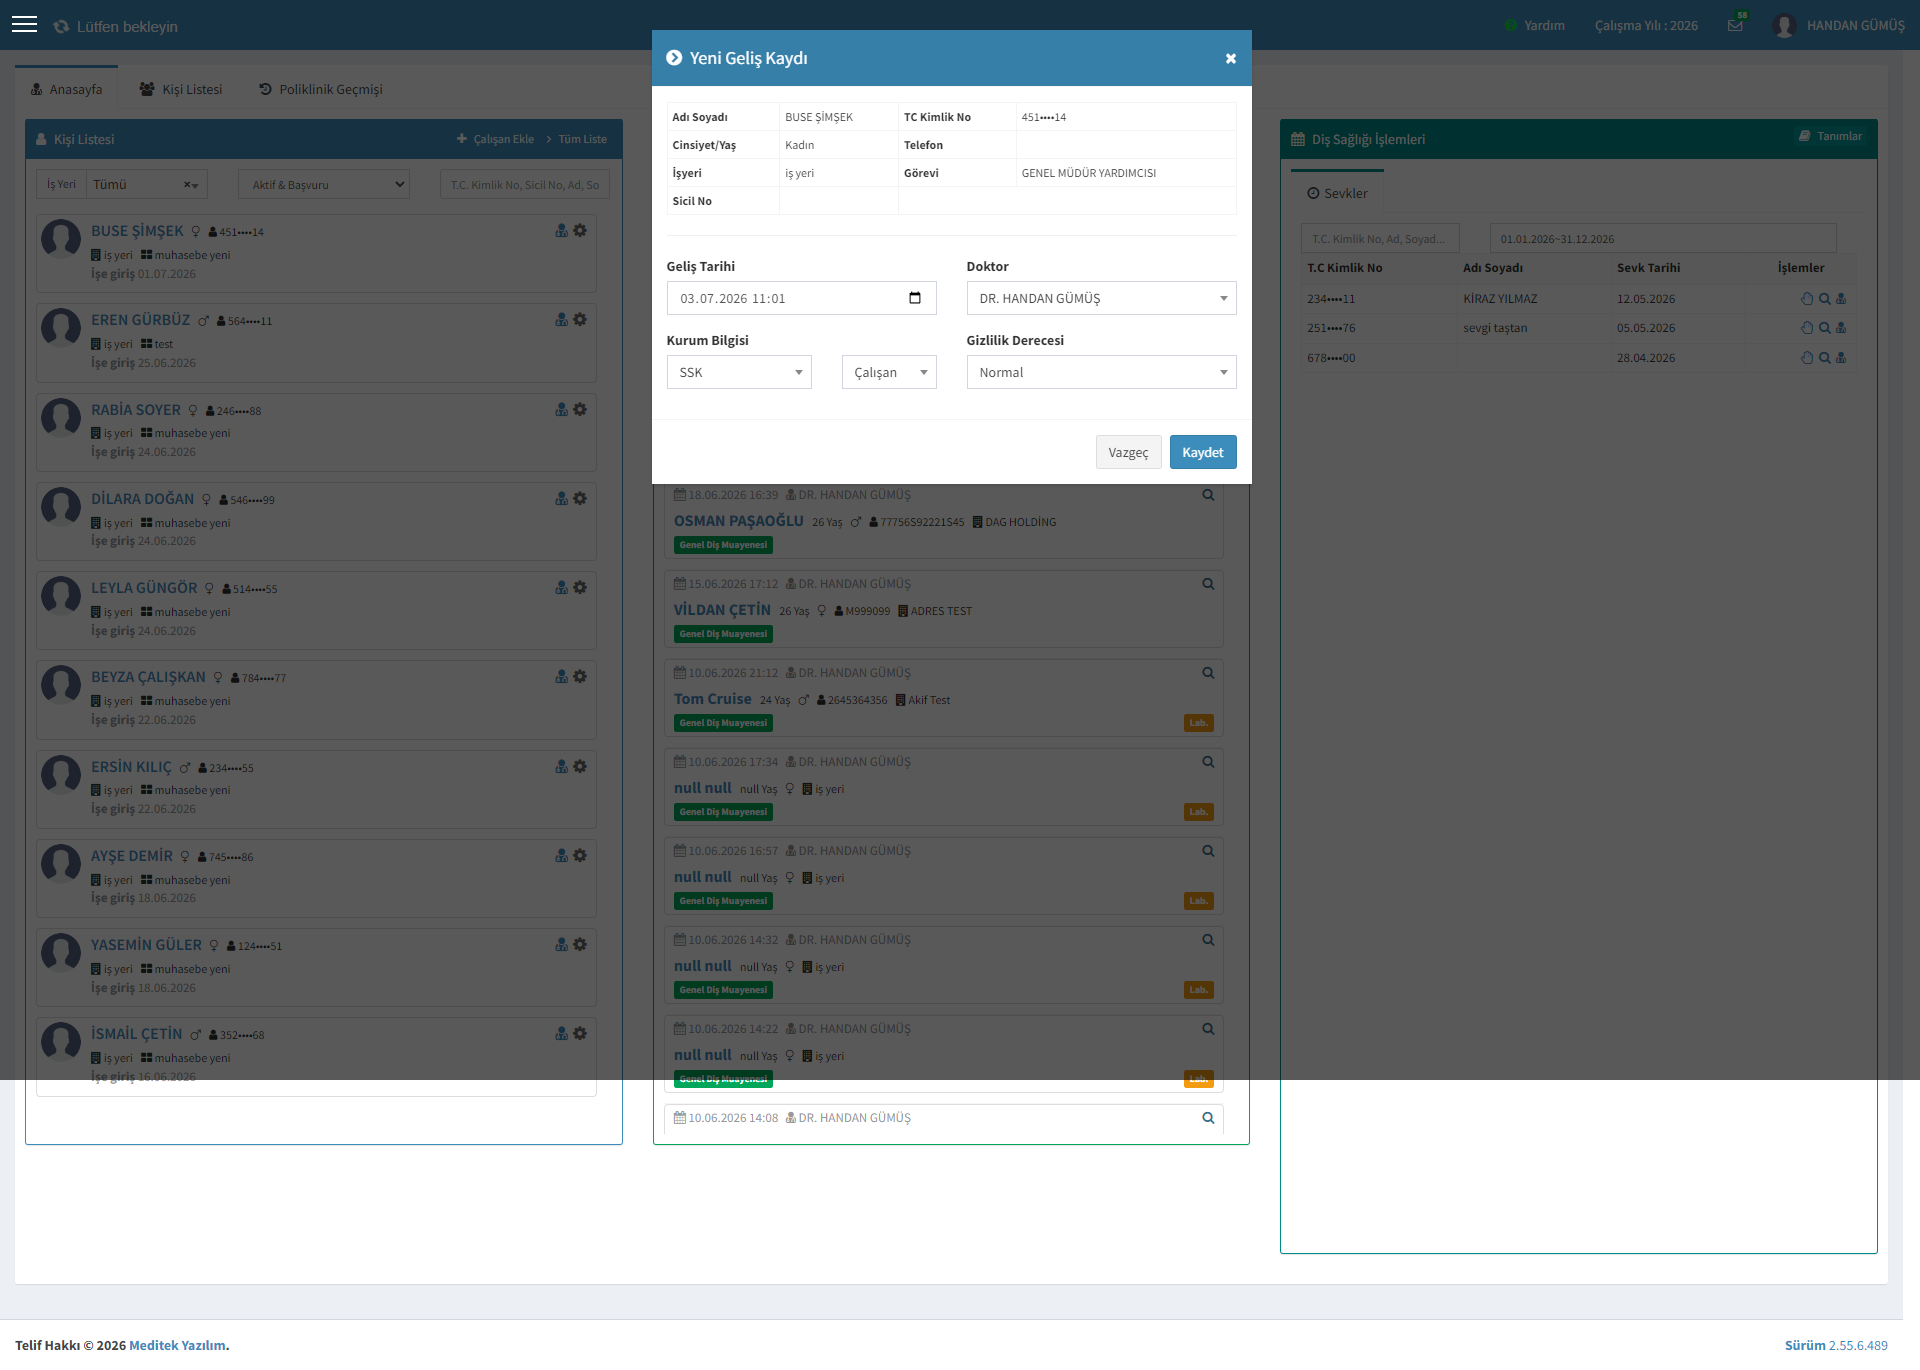Click the gear icon for BUSE ŞİMŞEK
The image size is (1920, 1370).
[x=580, y=231]
